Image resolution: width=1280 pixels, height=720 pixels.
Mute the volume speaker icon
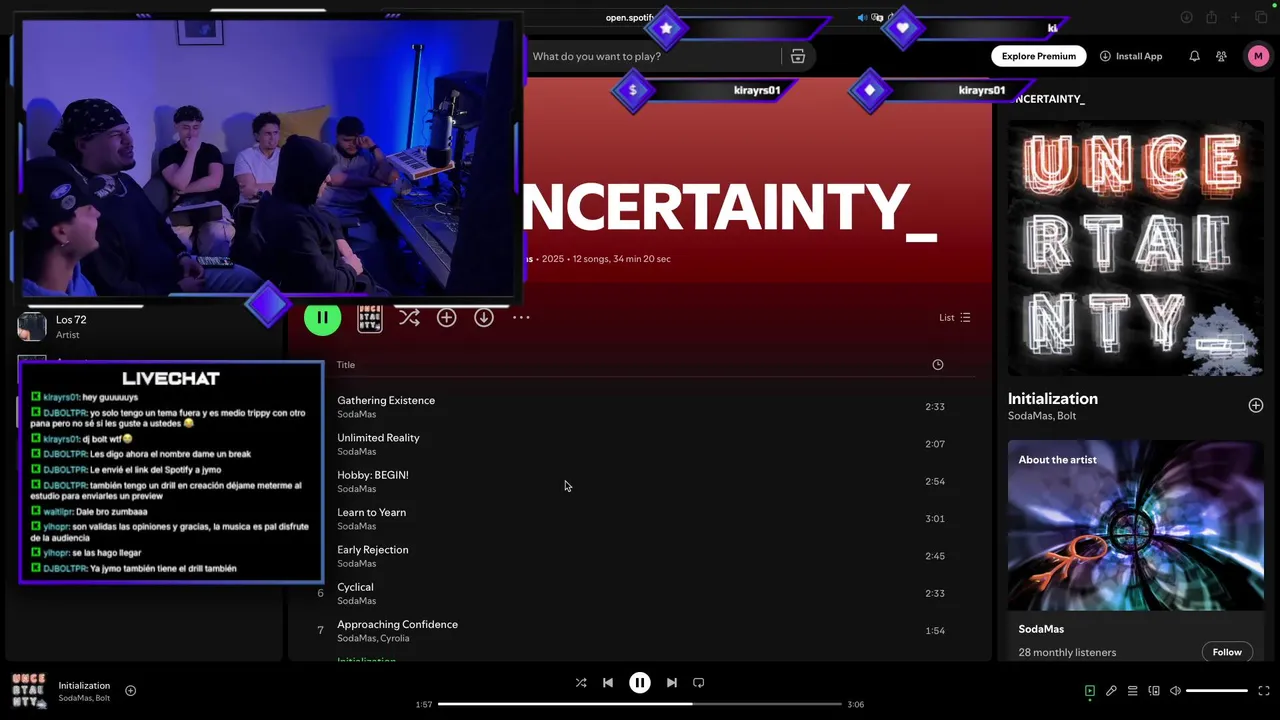pyautogui.click(x=1176, y=691)
